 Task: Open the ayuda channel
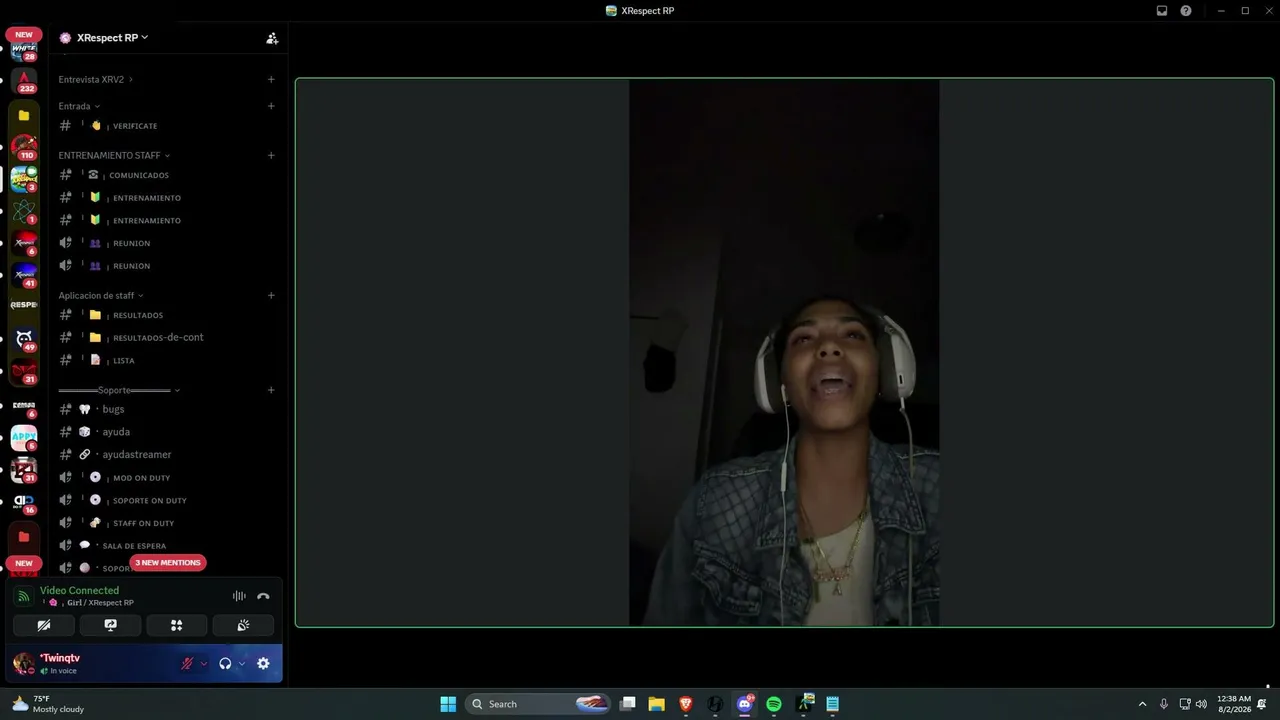click(x=166, y=432)
